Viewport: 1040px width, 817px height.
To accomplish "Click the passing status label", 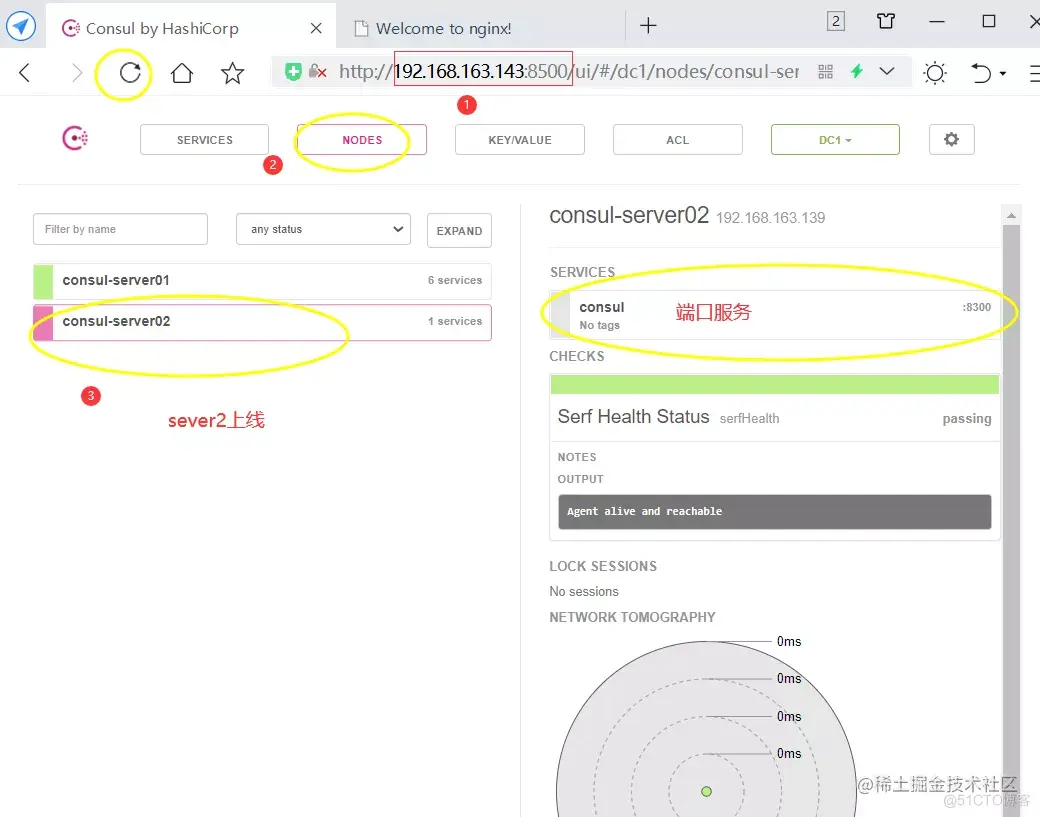I will click(966, 418).
